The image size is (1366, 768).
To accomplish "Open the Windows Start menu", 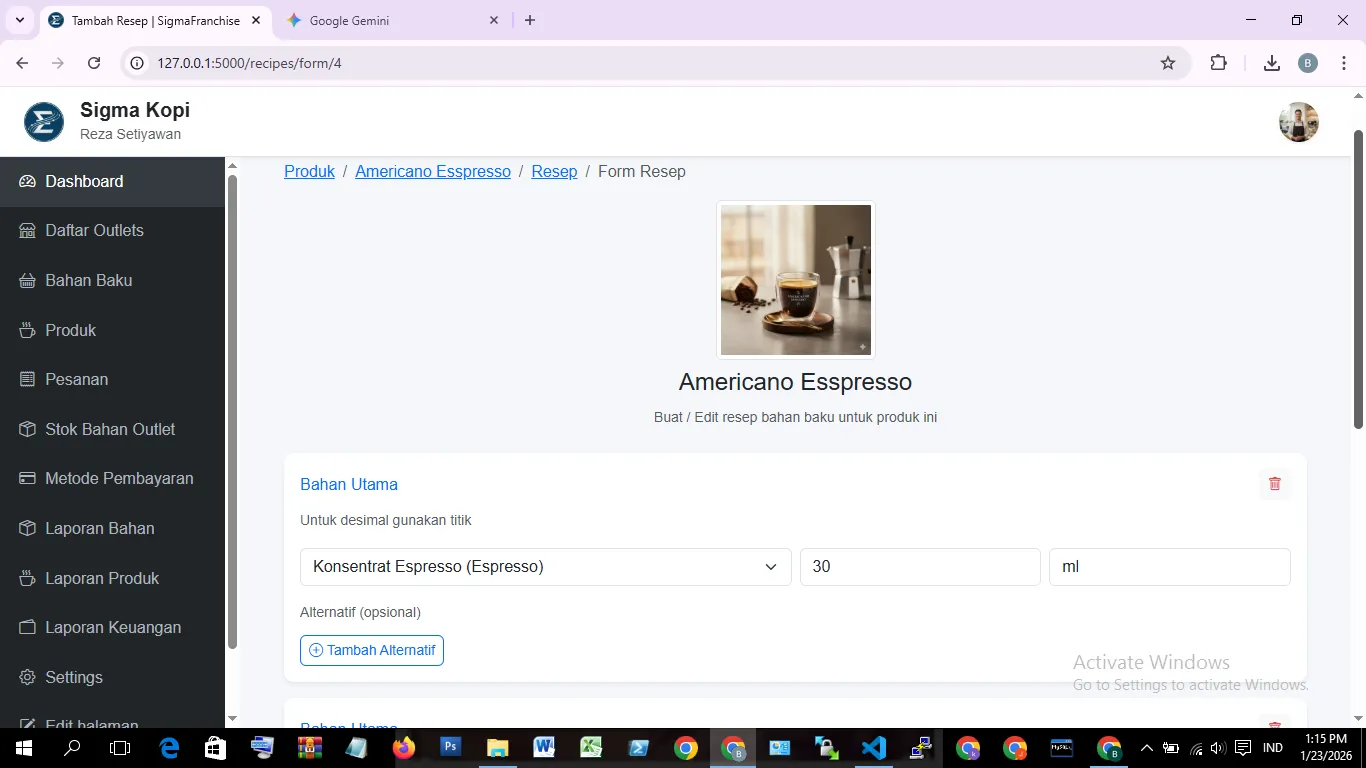I will [23, 748].
